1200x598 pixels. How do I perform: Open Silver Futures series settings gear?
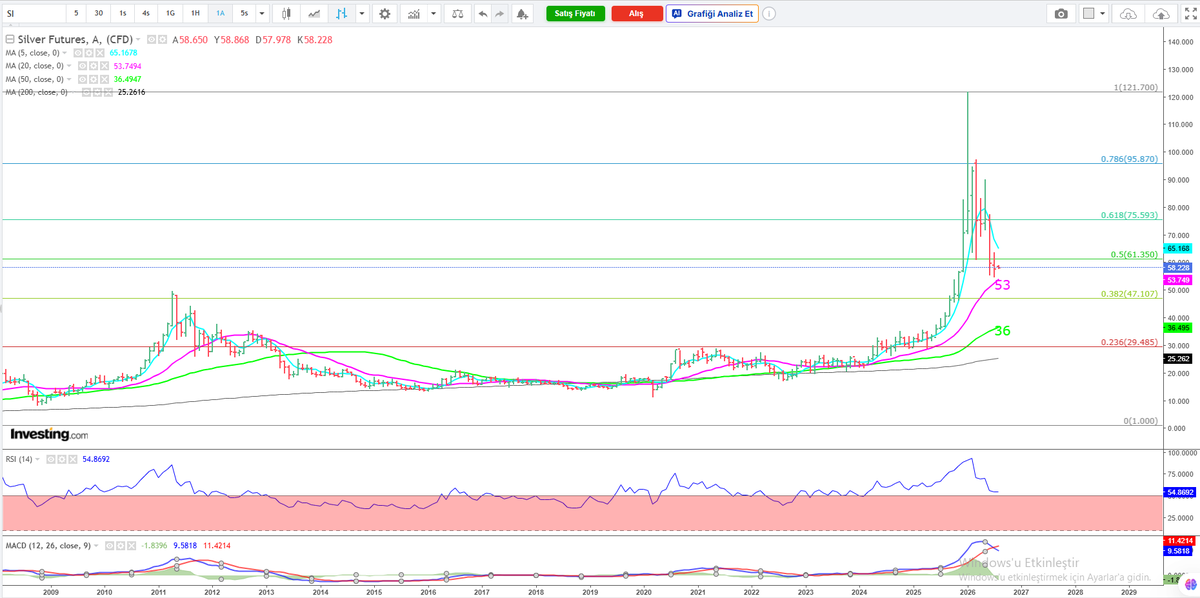tap(162, 40)
